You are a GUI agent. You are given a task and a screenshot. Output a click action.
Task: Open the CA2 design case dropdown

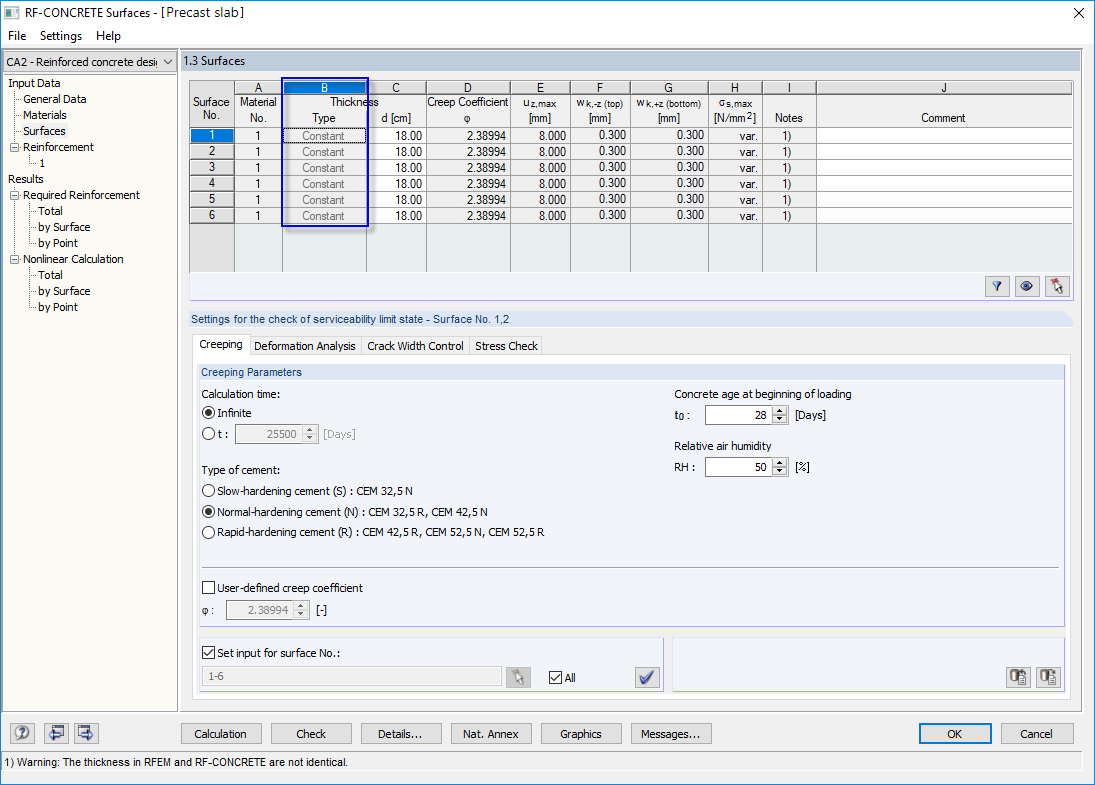(x=168, y=62)
